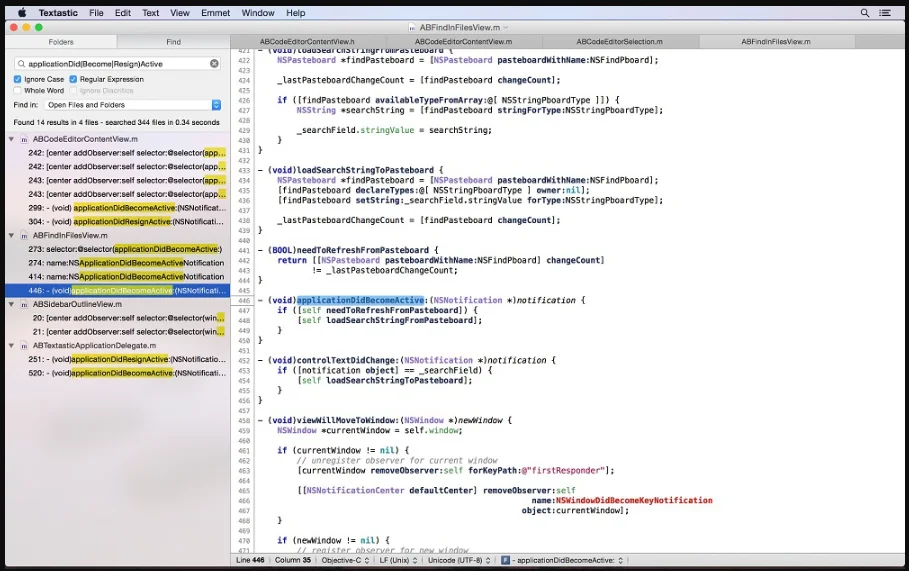The height and width of the screenshot is (571, 909).
Task: Click file icon of ABFindInFilesView.m result group
Action: click(x=24, y=235)
